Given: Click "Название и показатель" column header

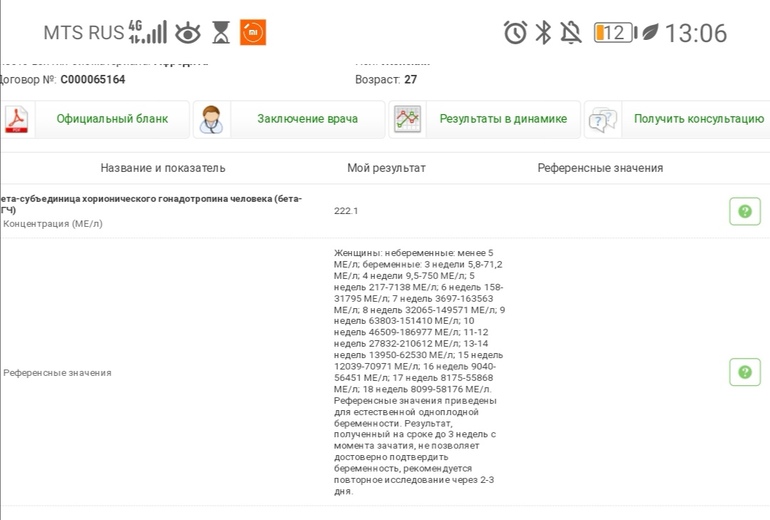Looking at the screenshot, I should tap(163, 168).
